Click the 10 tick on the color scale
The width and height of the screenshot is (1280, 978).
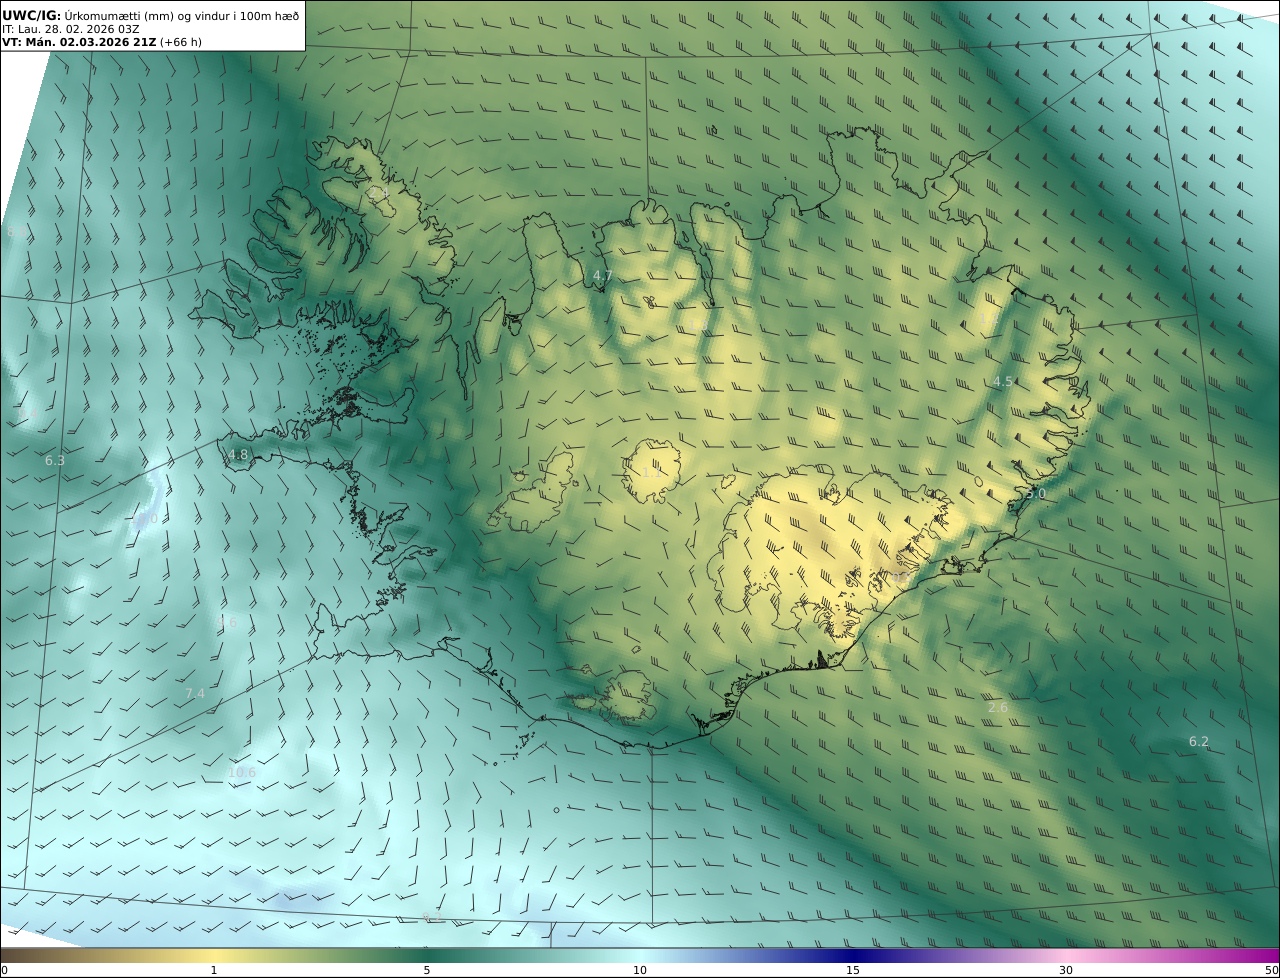coord(640,970)
